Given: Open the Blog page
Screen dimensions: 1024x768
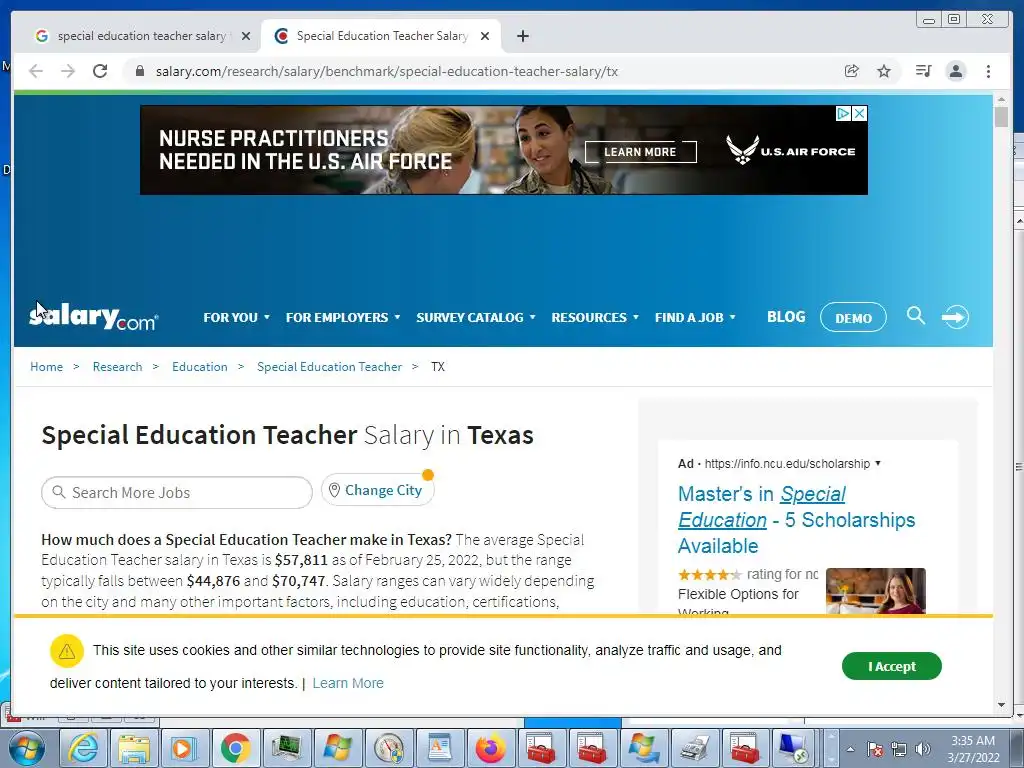Looking at the screenshot, I should tap(786, 317).
